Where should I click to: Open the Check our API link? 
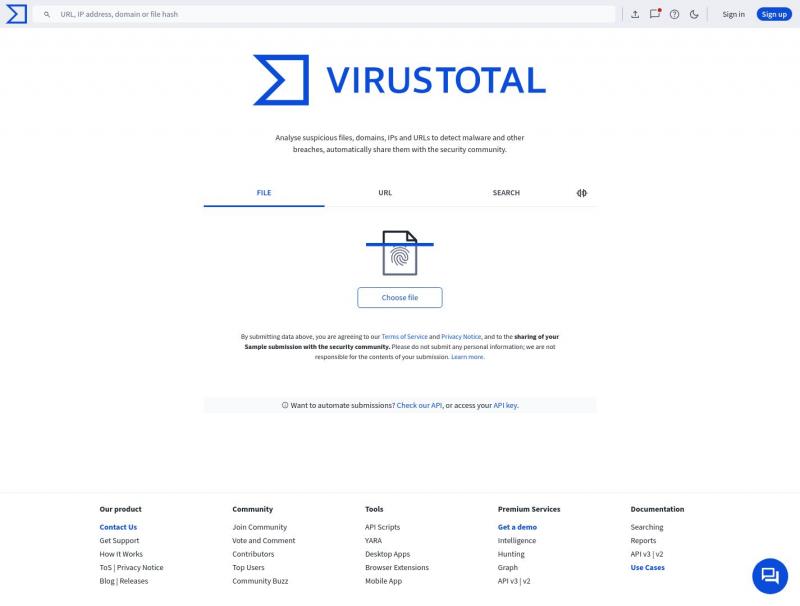[419, 406]
